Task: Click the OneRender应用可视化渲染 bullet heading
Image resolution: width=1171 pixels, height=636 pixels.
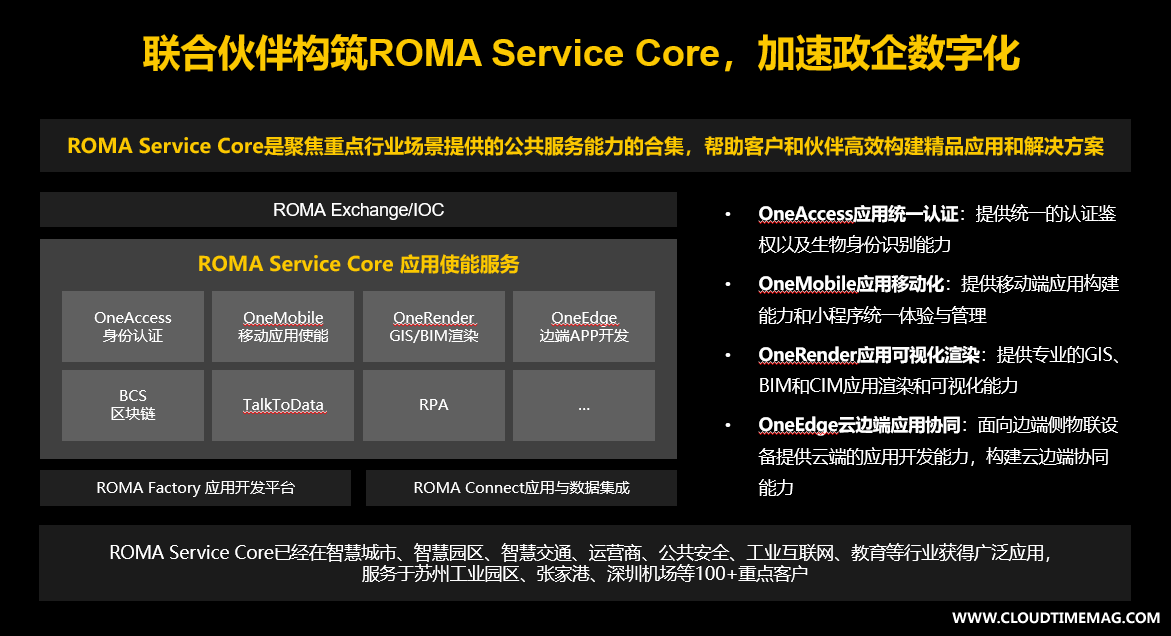Action: pos(869,355)
